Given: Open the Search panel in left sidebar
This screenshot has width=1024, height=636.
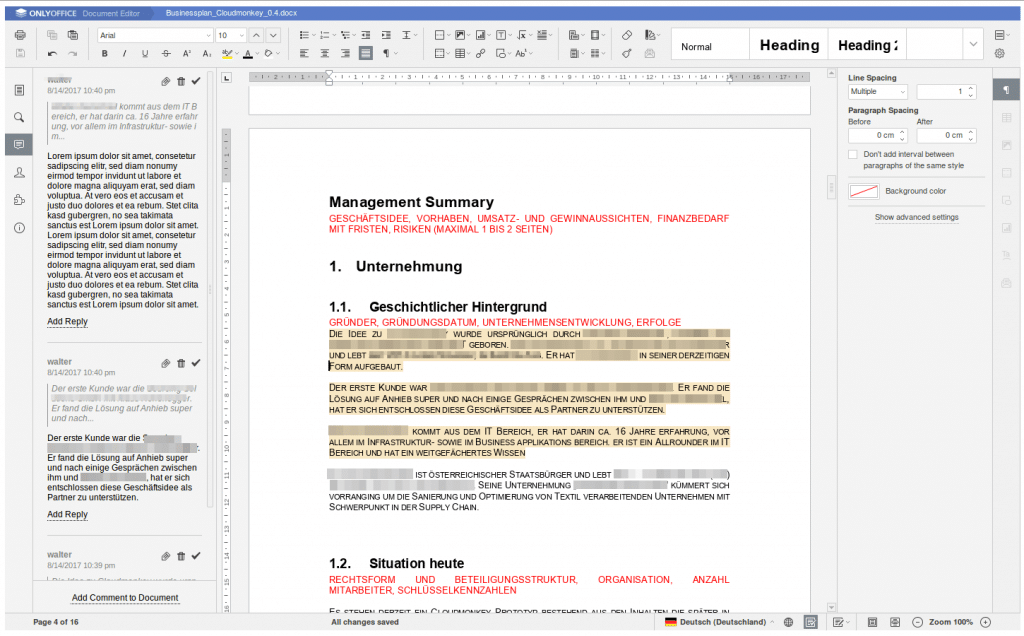Looking at the screenshot, I should pyautogui.click(x=20, y=118).
